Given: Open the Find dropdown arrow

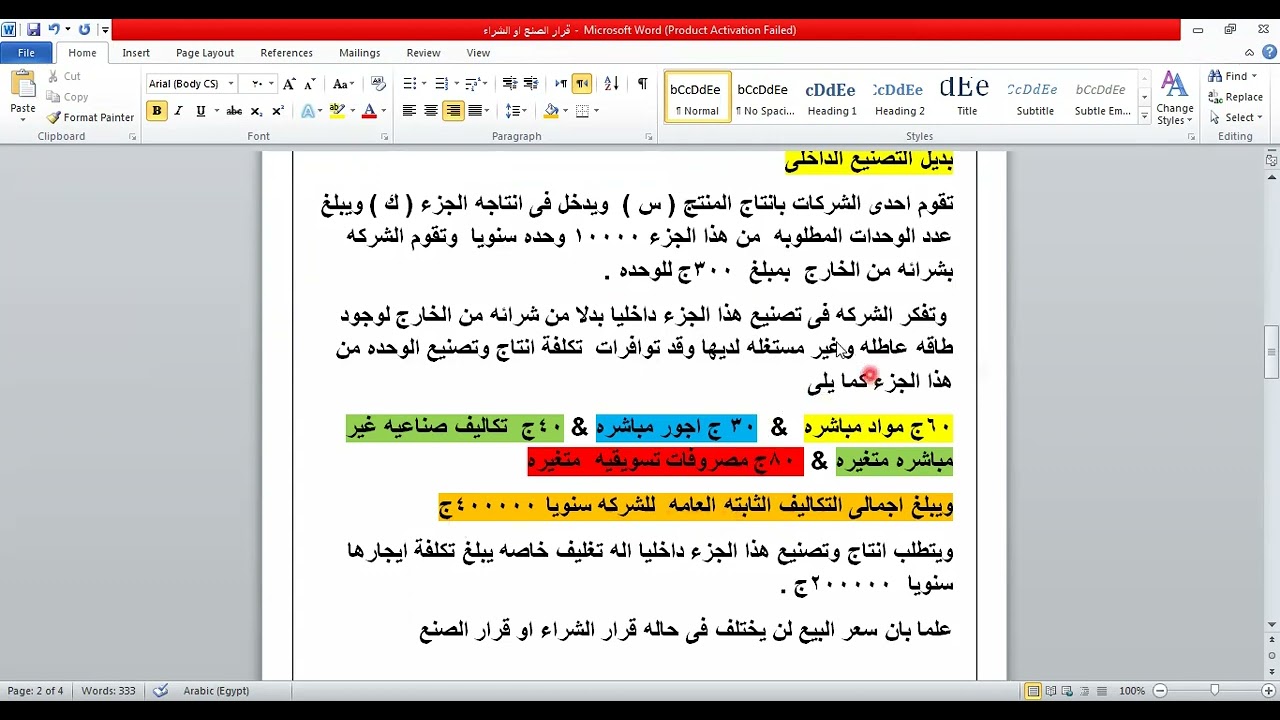Looking at the screenshot, I should 1255,76.
